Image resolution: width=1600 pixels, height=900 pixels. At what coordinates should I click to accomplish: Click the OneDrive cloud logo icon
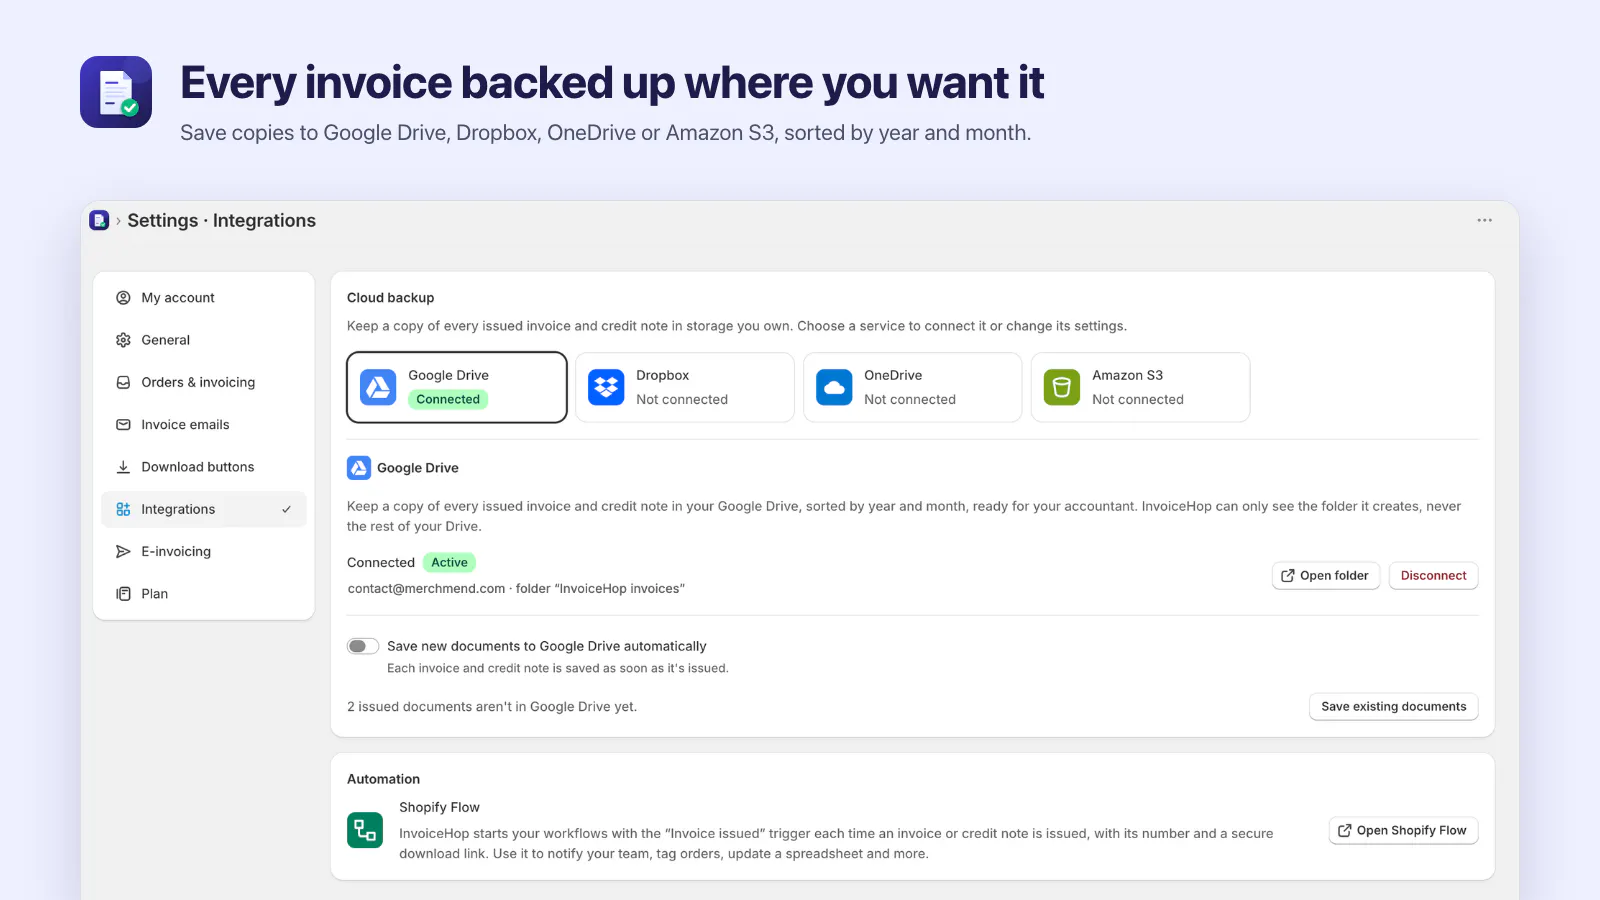(834, 387)
